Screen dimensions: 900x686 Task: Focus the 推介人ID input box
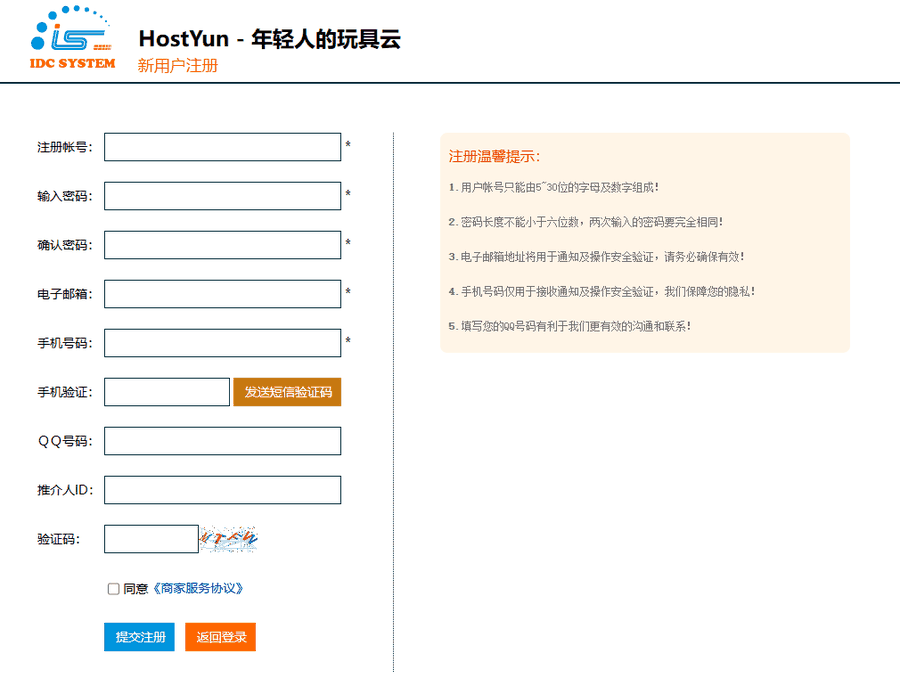[x=223, y=490]
